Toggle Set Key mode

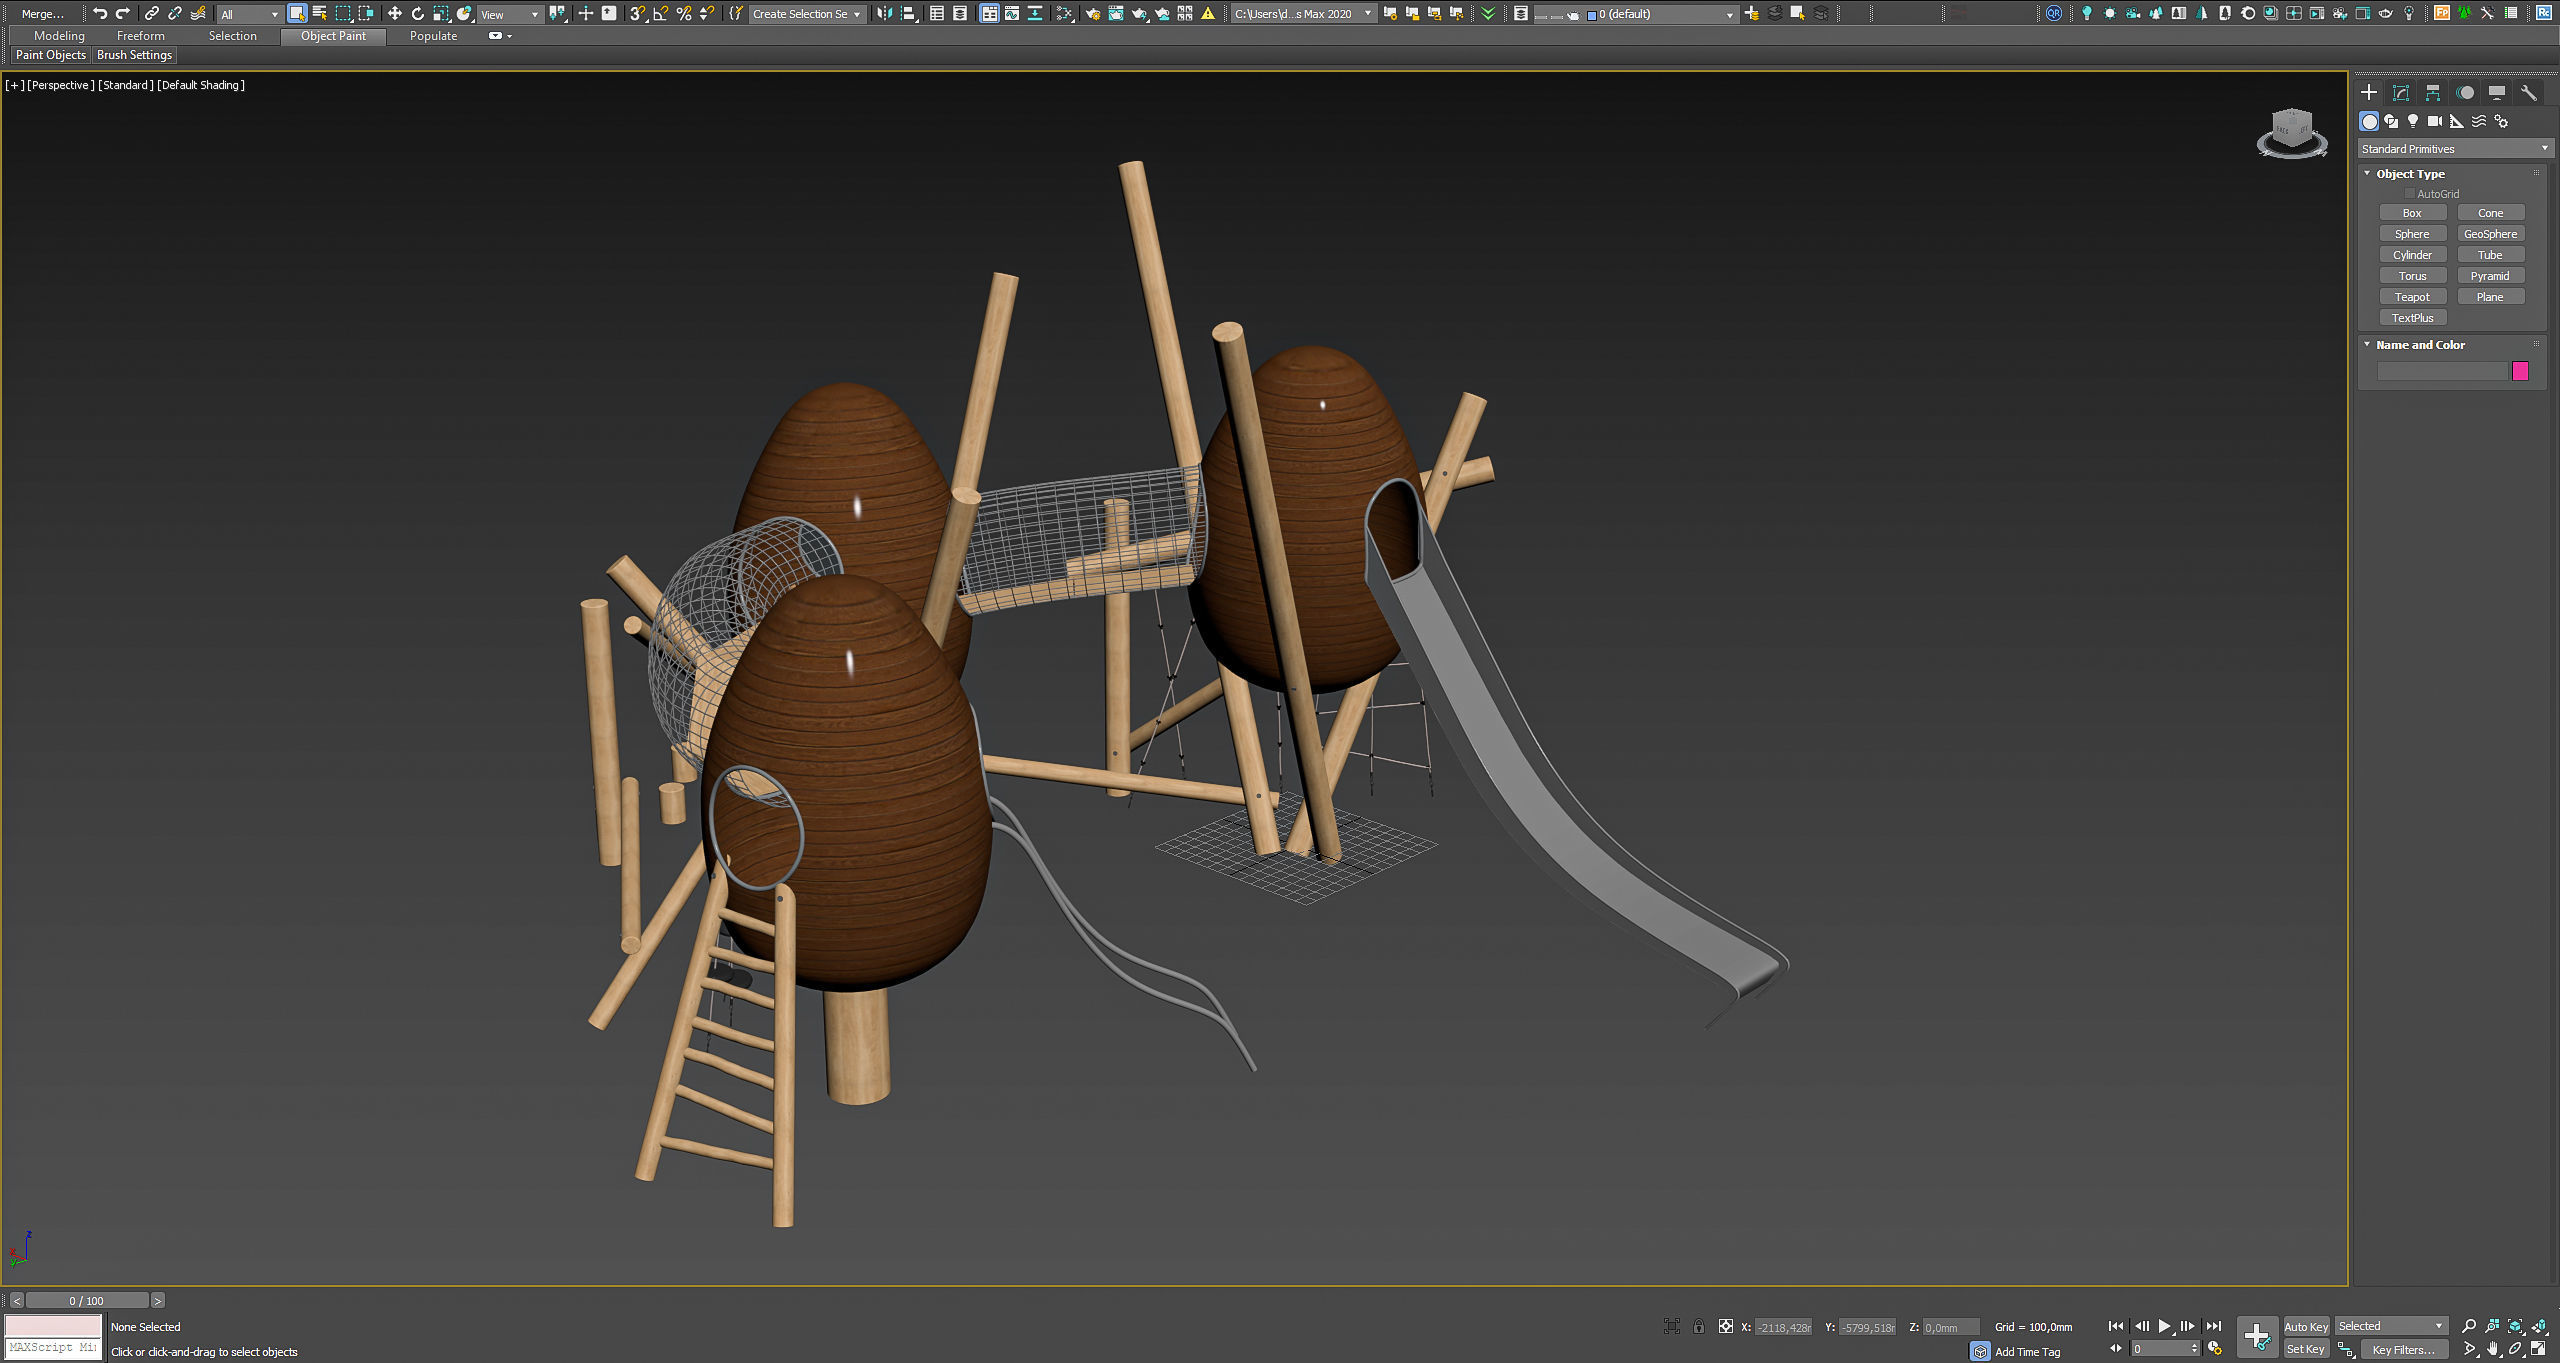tap(2306, 1349)
